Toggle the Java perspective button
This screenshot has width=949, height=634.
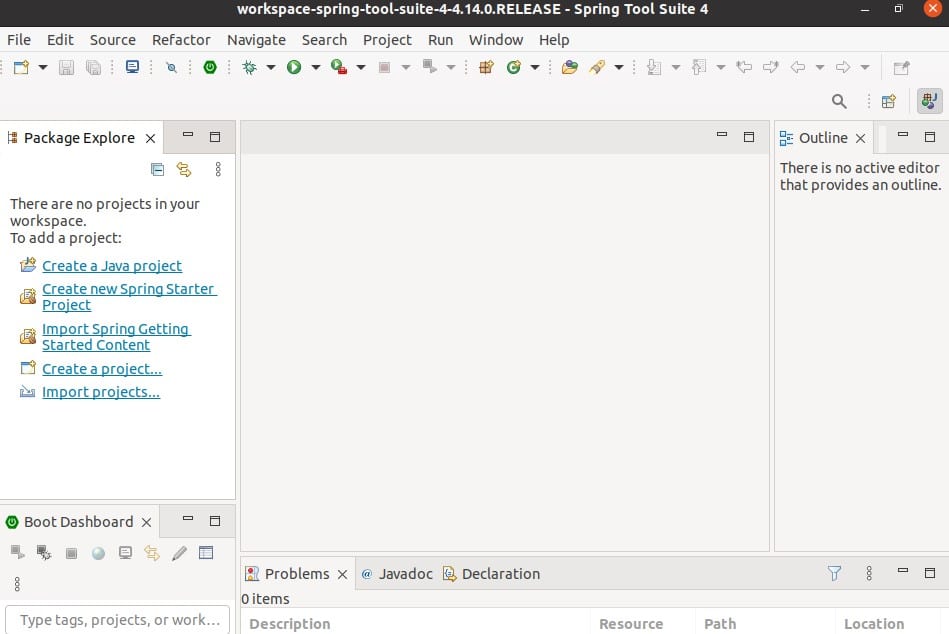coord(930,100)
